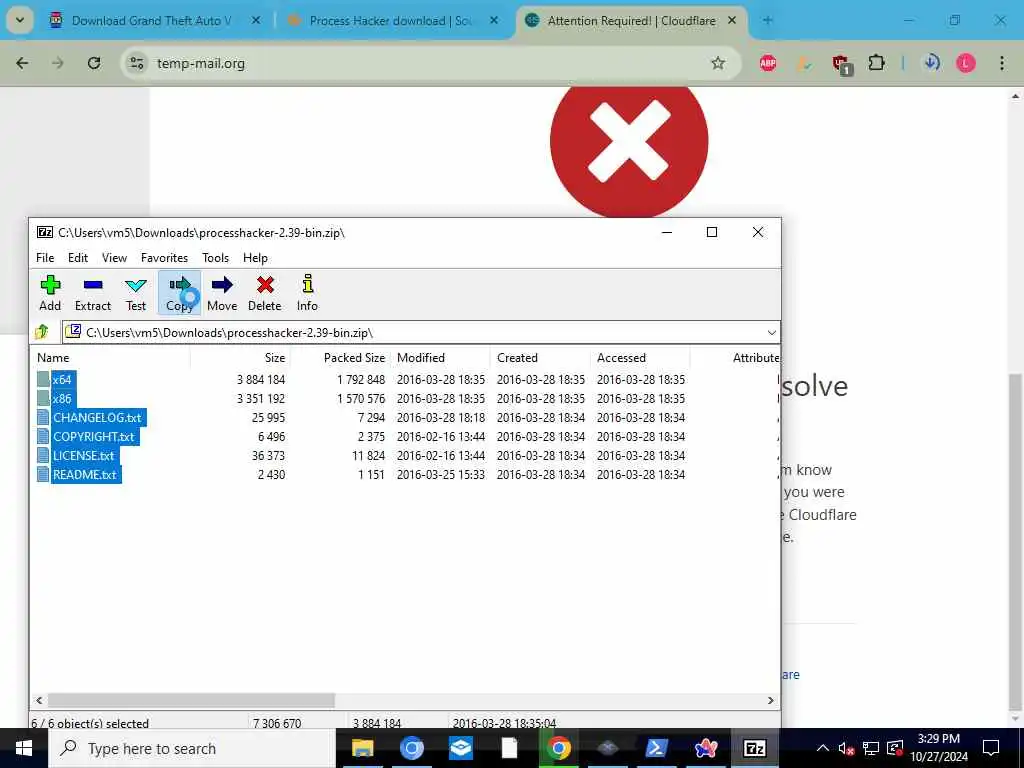1024x768 pixels.
Task: Click the 7-Zip horizontal scrollbar thumb
Action: pos(191,700)
